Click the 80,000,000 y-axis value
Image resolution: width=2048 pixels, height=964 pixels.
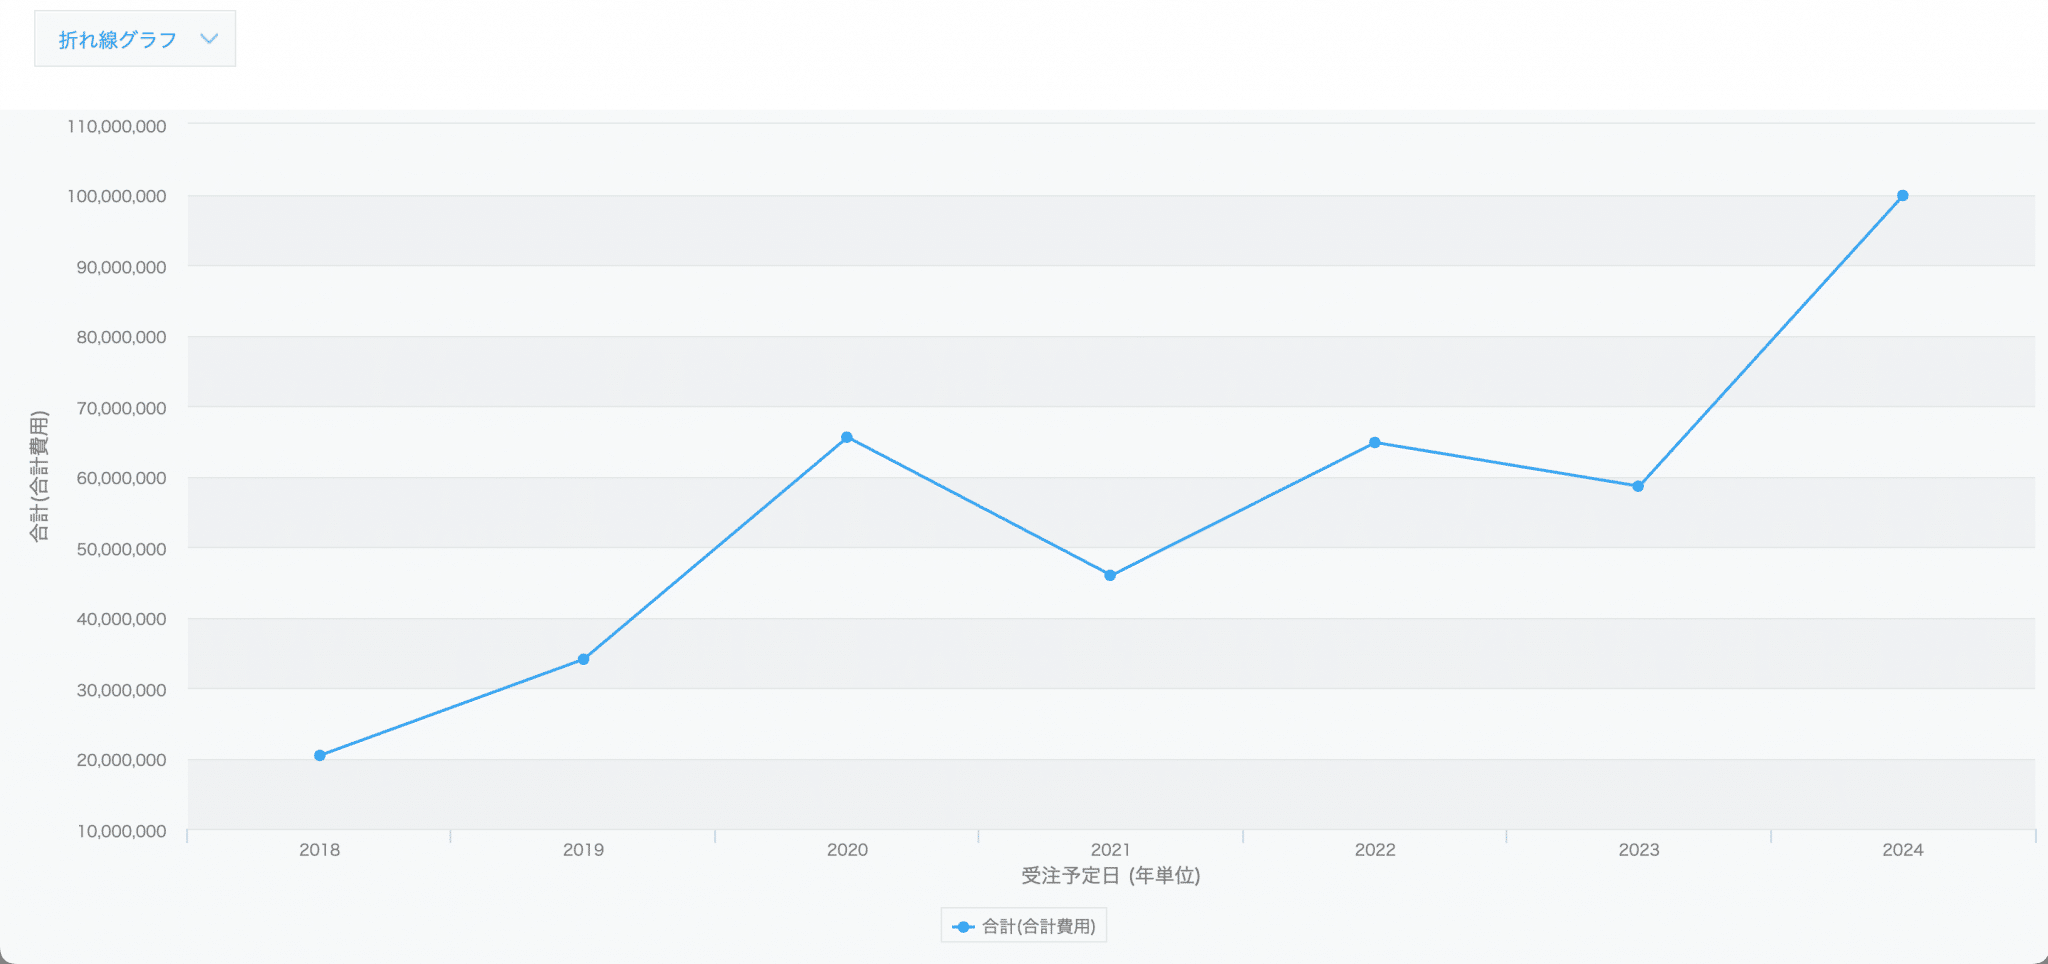coord(121,337)
